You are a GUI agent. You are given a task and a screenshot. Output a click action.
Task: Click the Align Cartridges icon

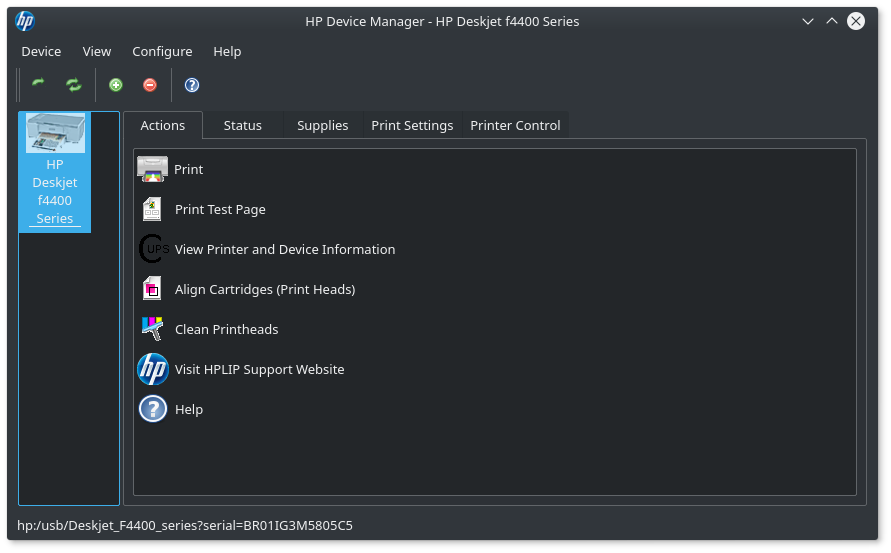pos(152,289)
